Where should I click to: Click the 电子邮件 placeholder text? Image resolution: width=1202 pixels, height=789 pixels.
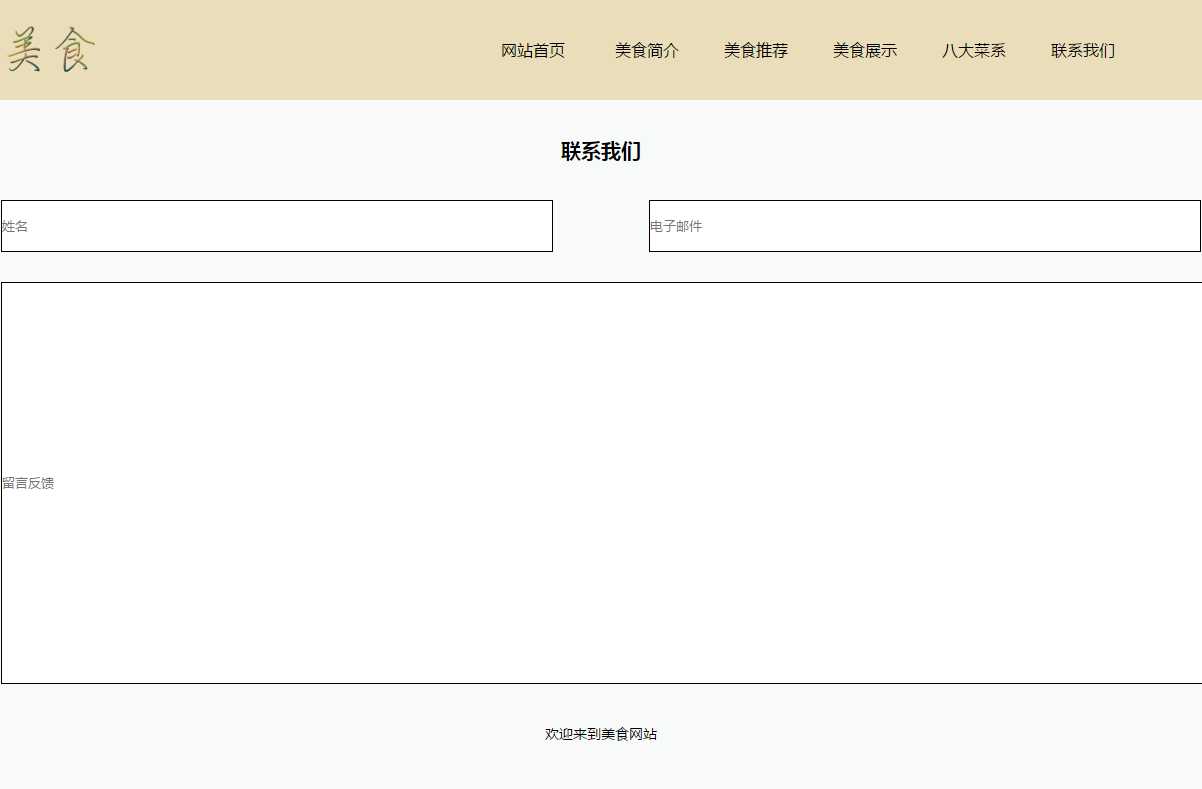[676, 227]
